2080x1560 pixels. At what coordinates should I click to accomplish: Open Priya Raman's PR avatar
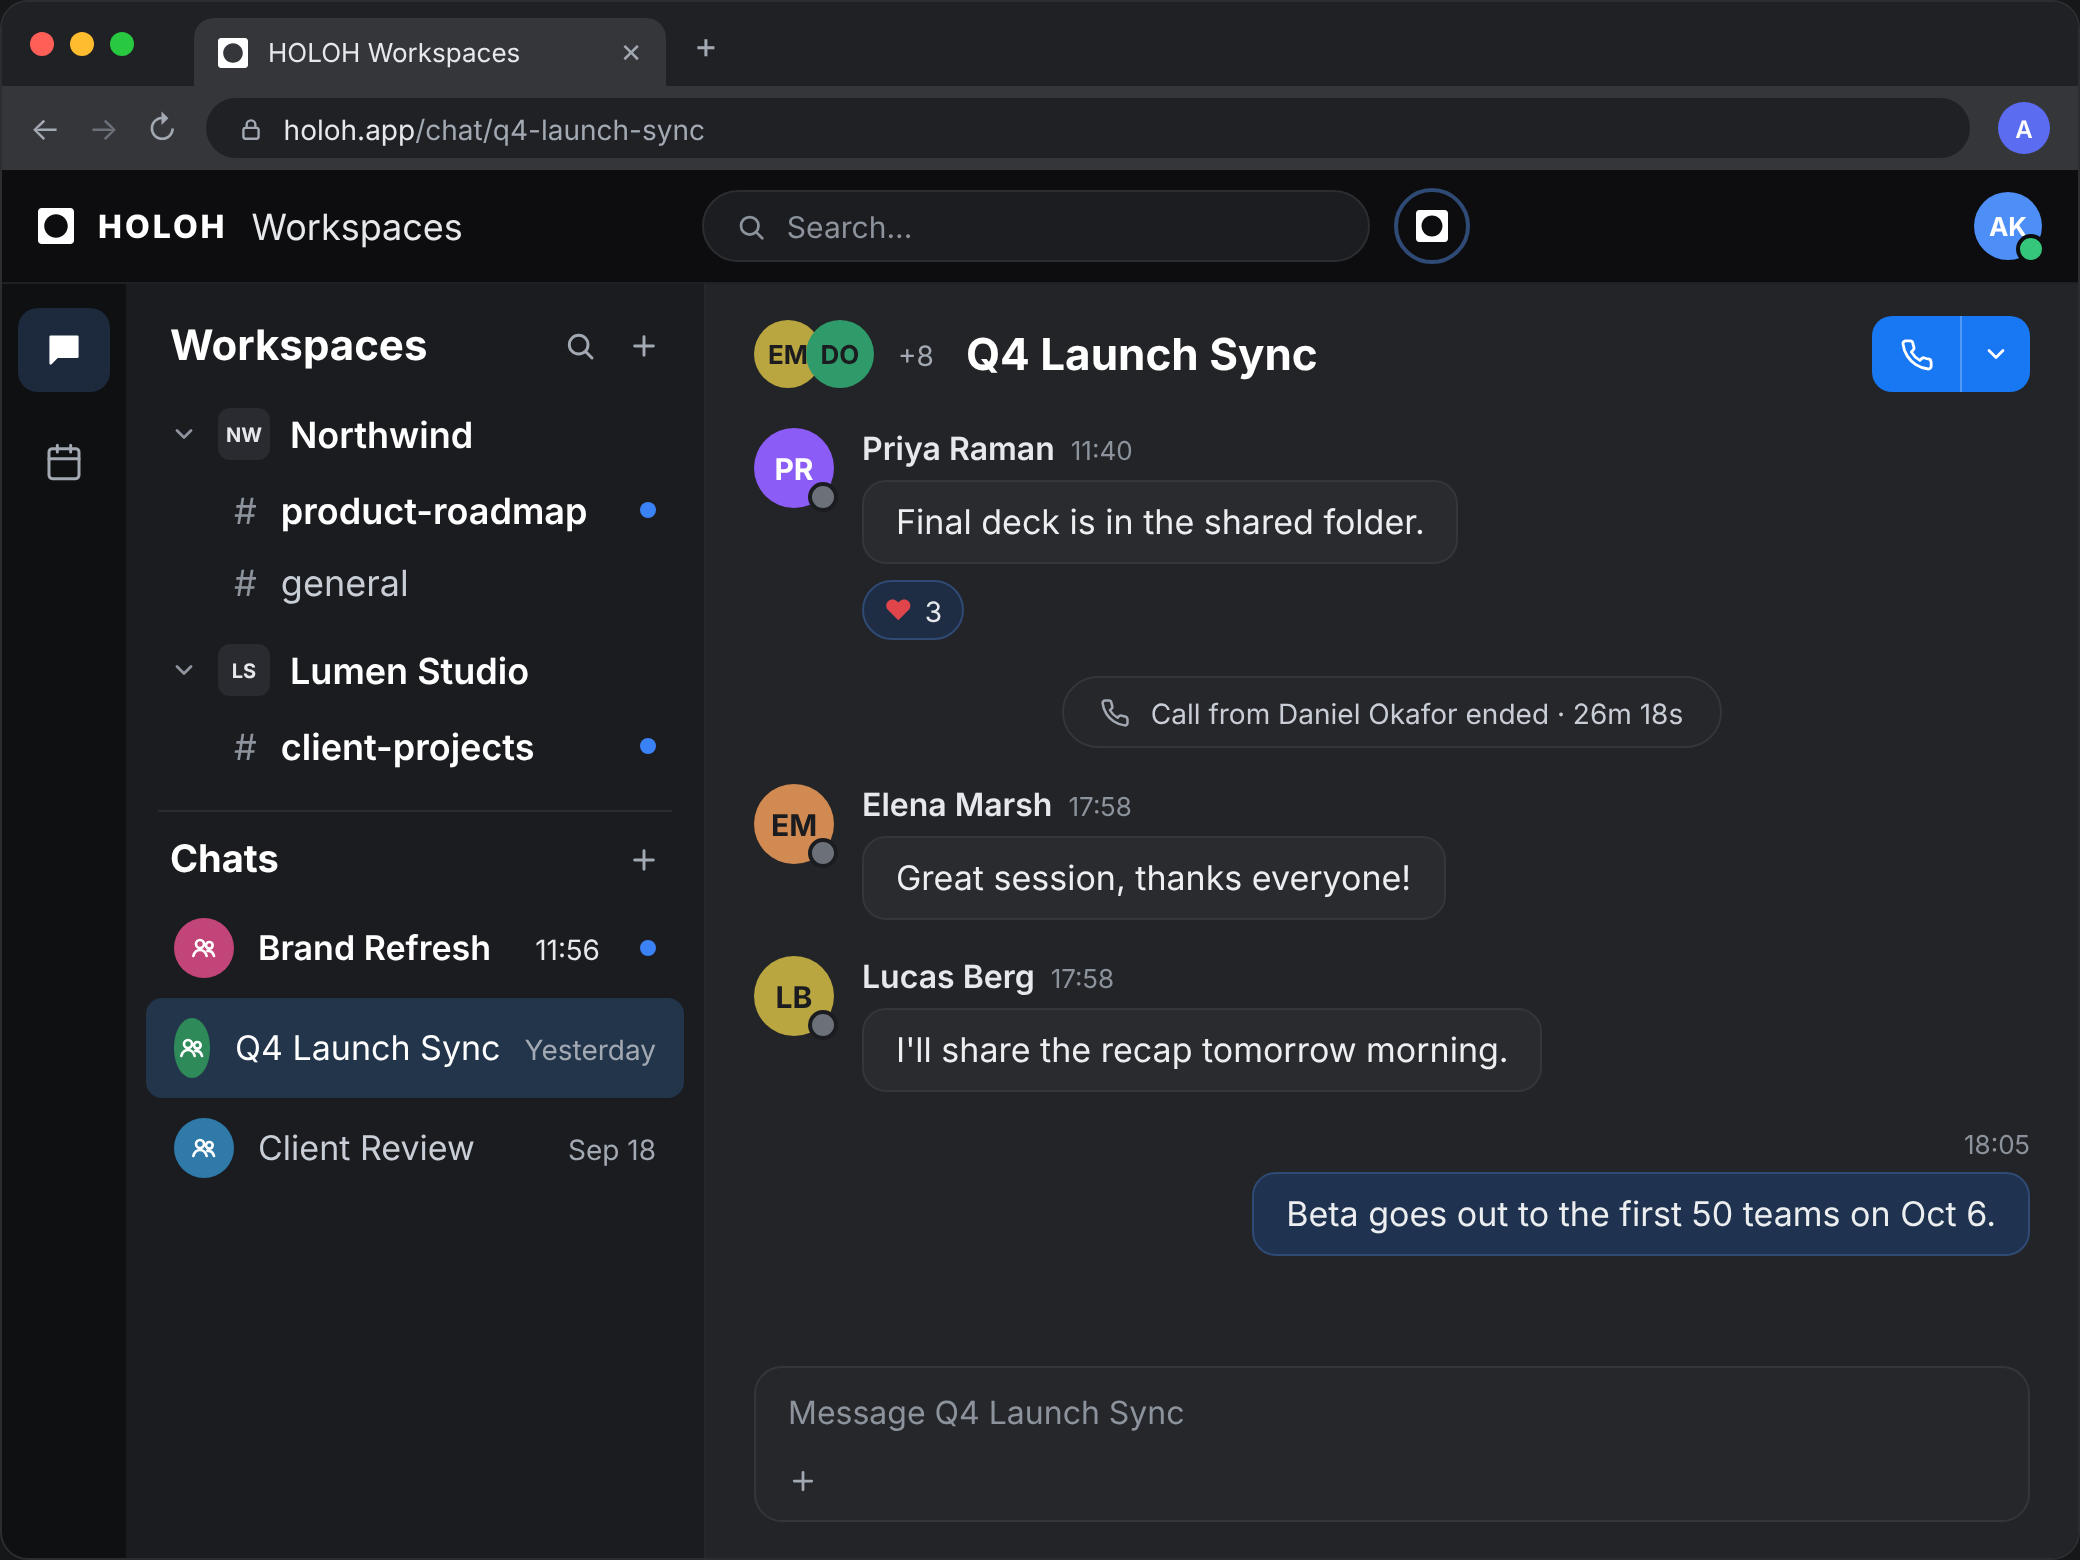(794, 468)
